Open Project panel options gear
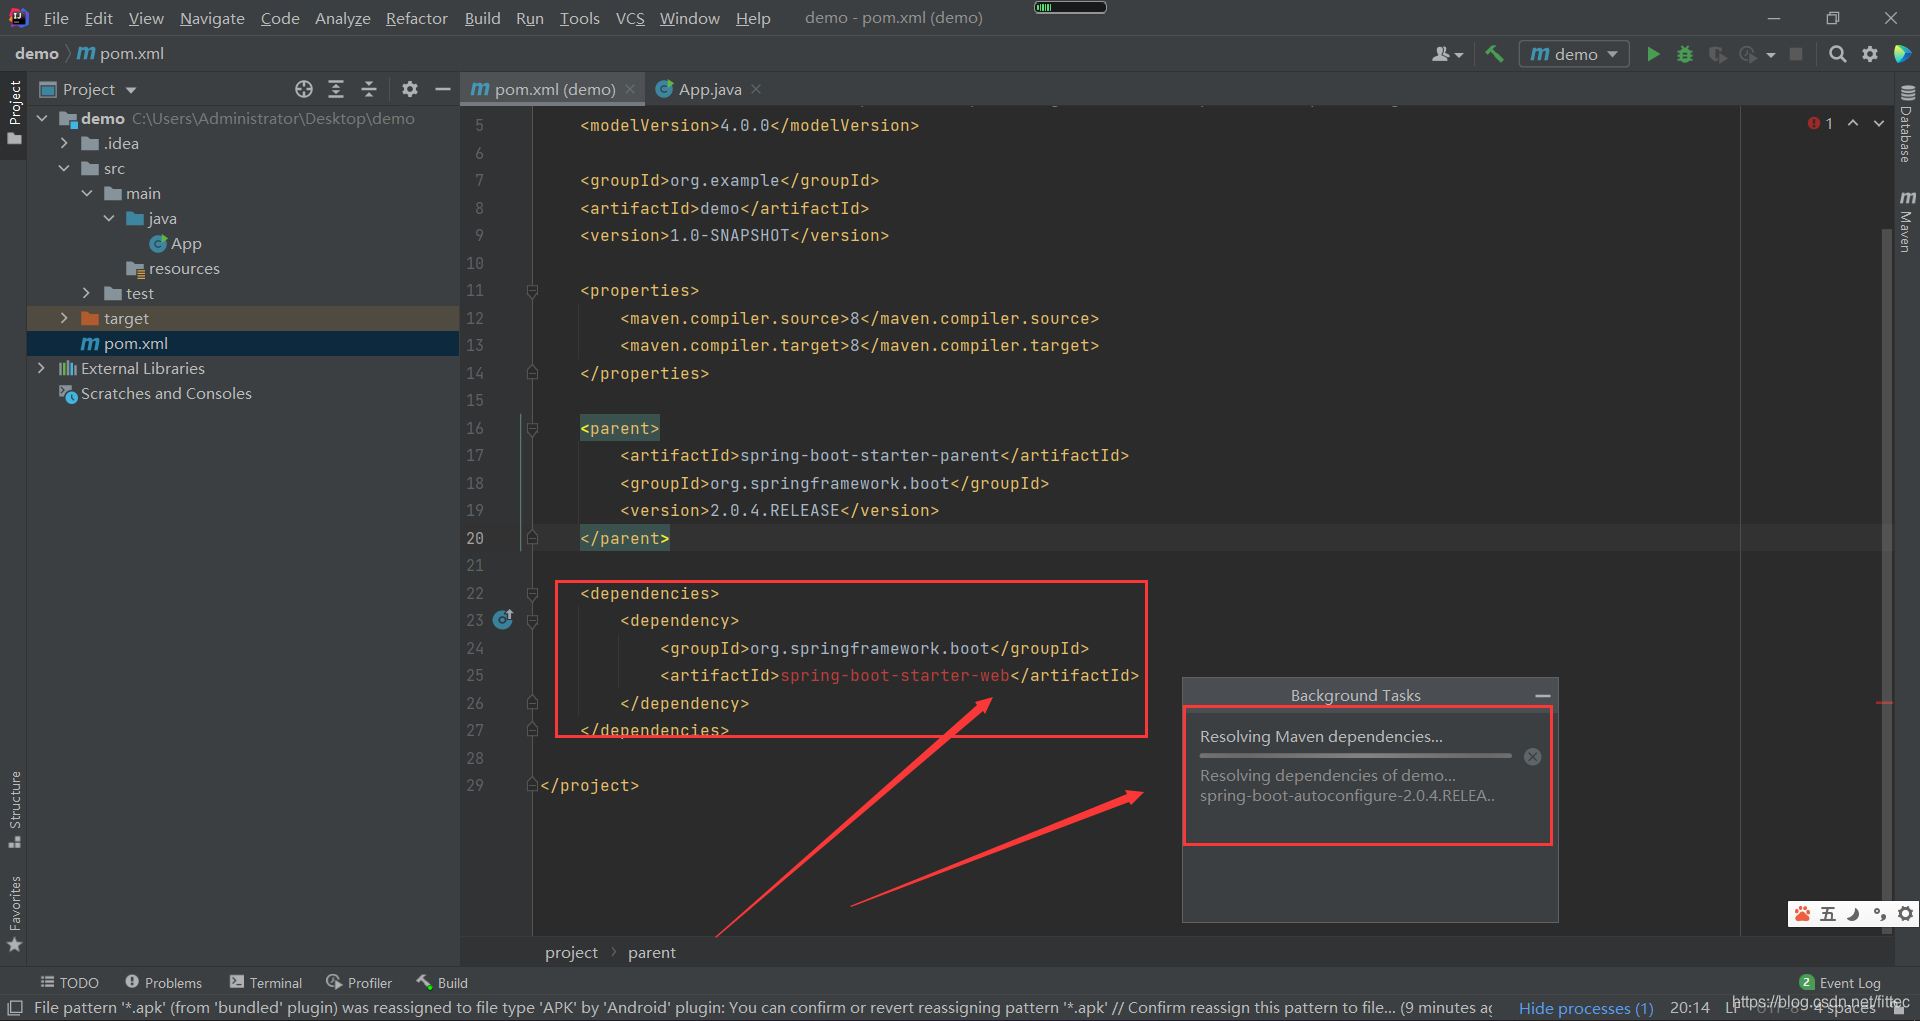Viewport: 1920px width, 1021px height. click(x=409, y=89)
